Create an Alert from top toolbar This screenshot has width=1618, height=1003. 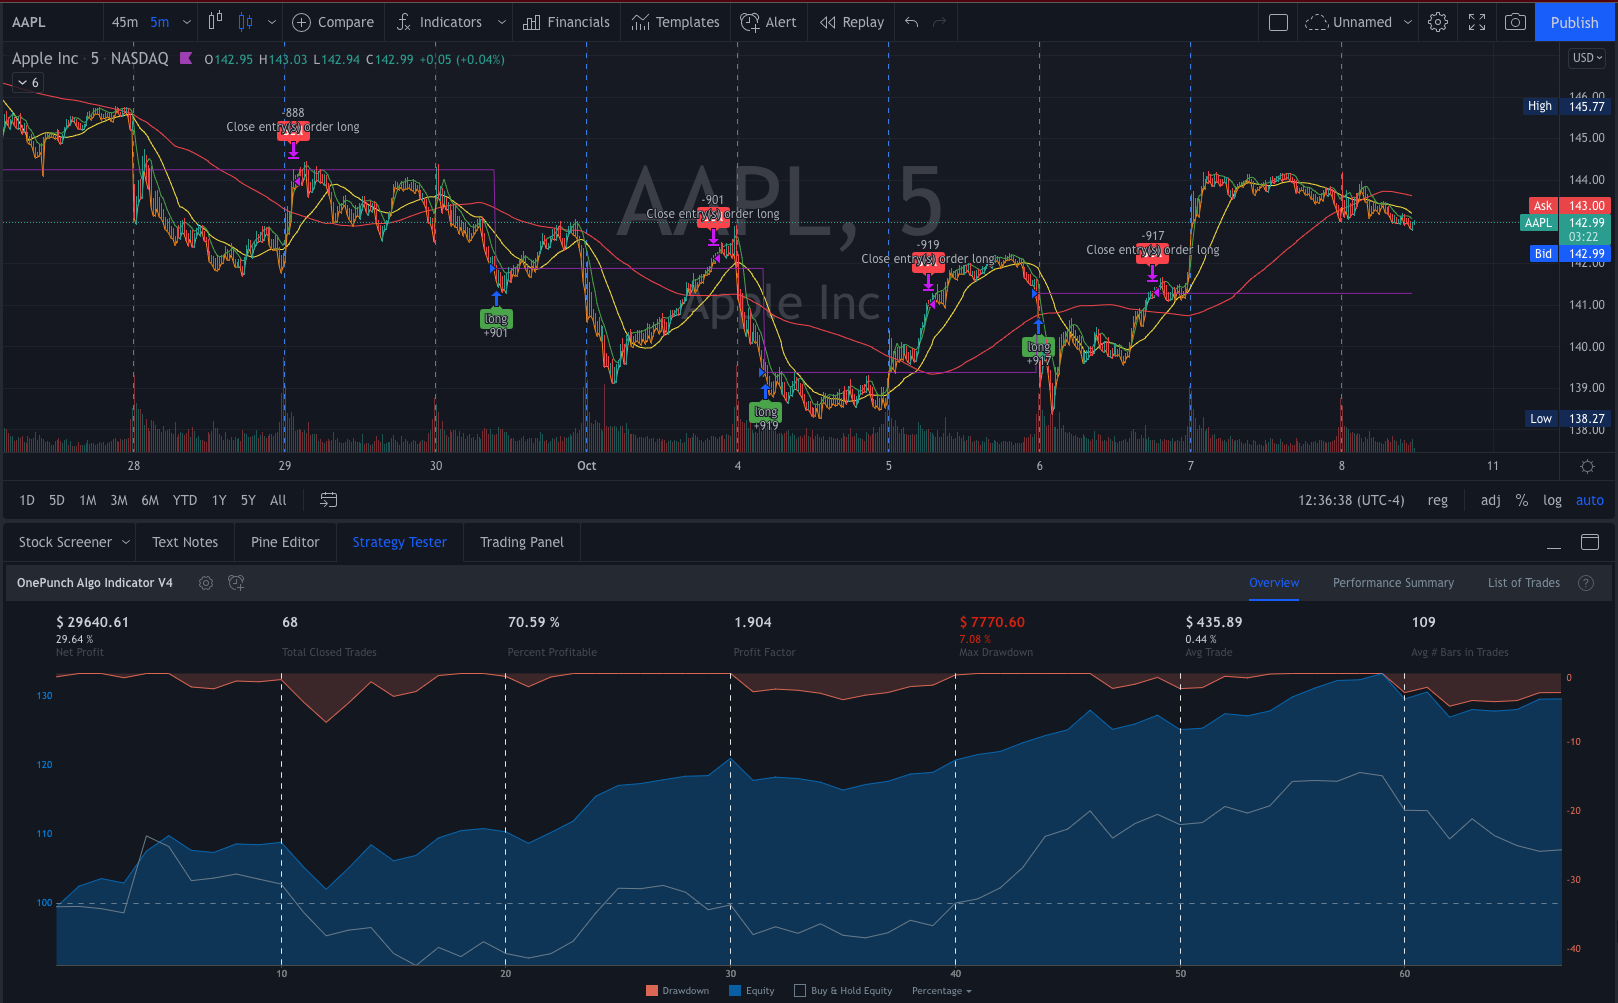click(x=769, y=22)
